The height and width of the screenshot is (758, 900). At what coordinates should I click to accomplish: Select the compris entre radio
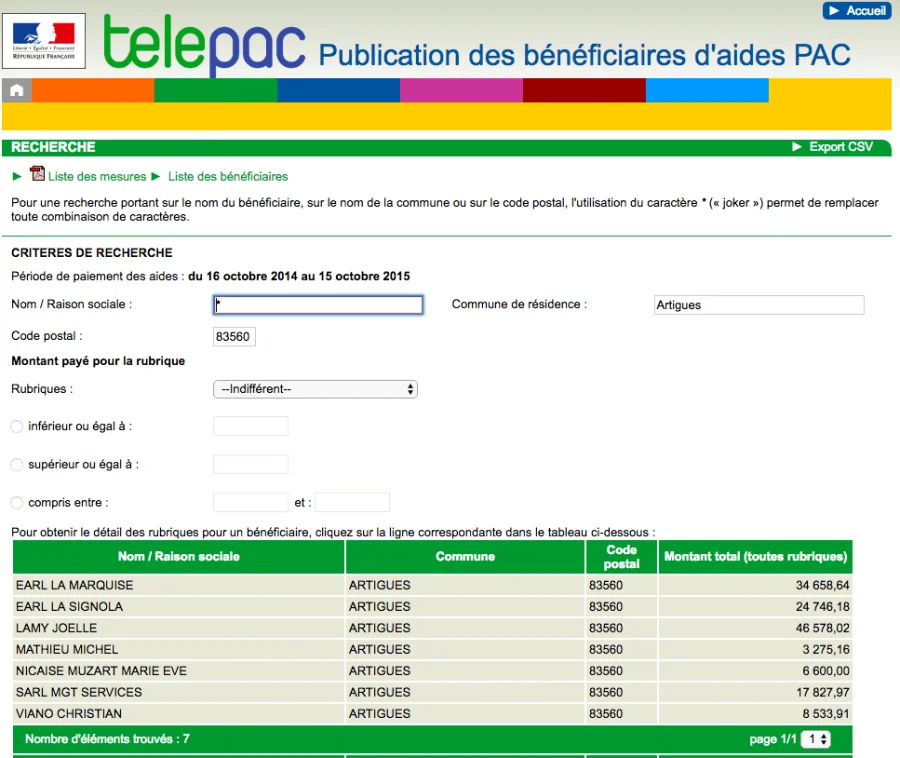click(17, 503)
